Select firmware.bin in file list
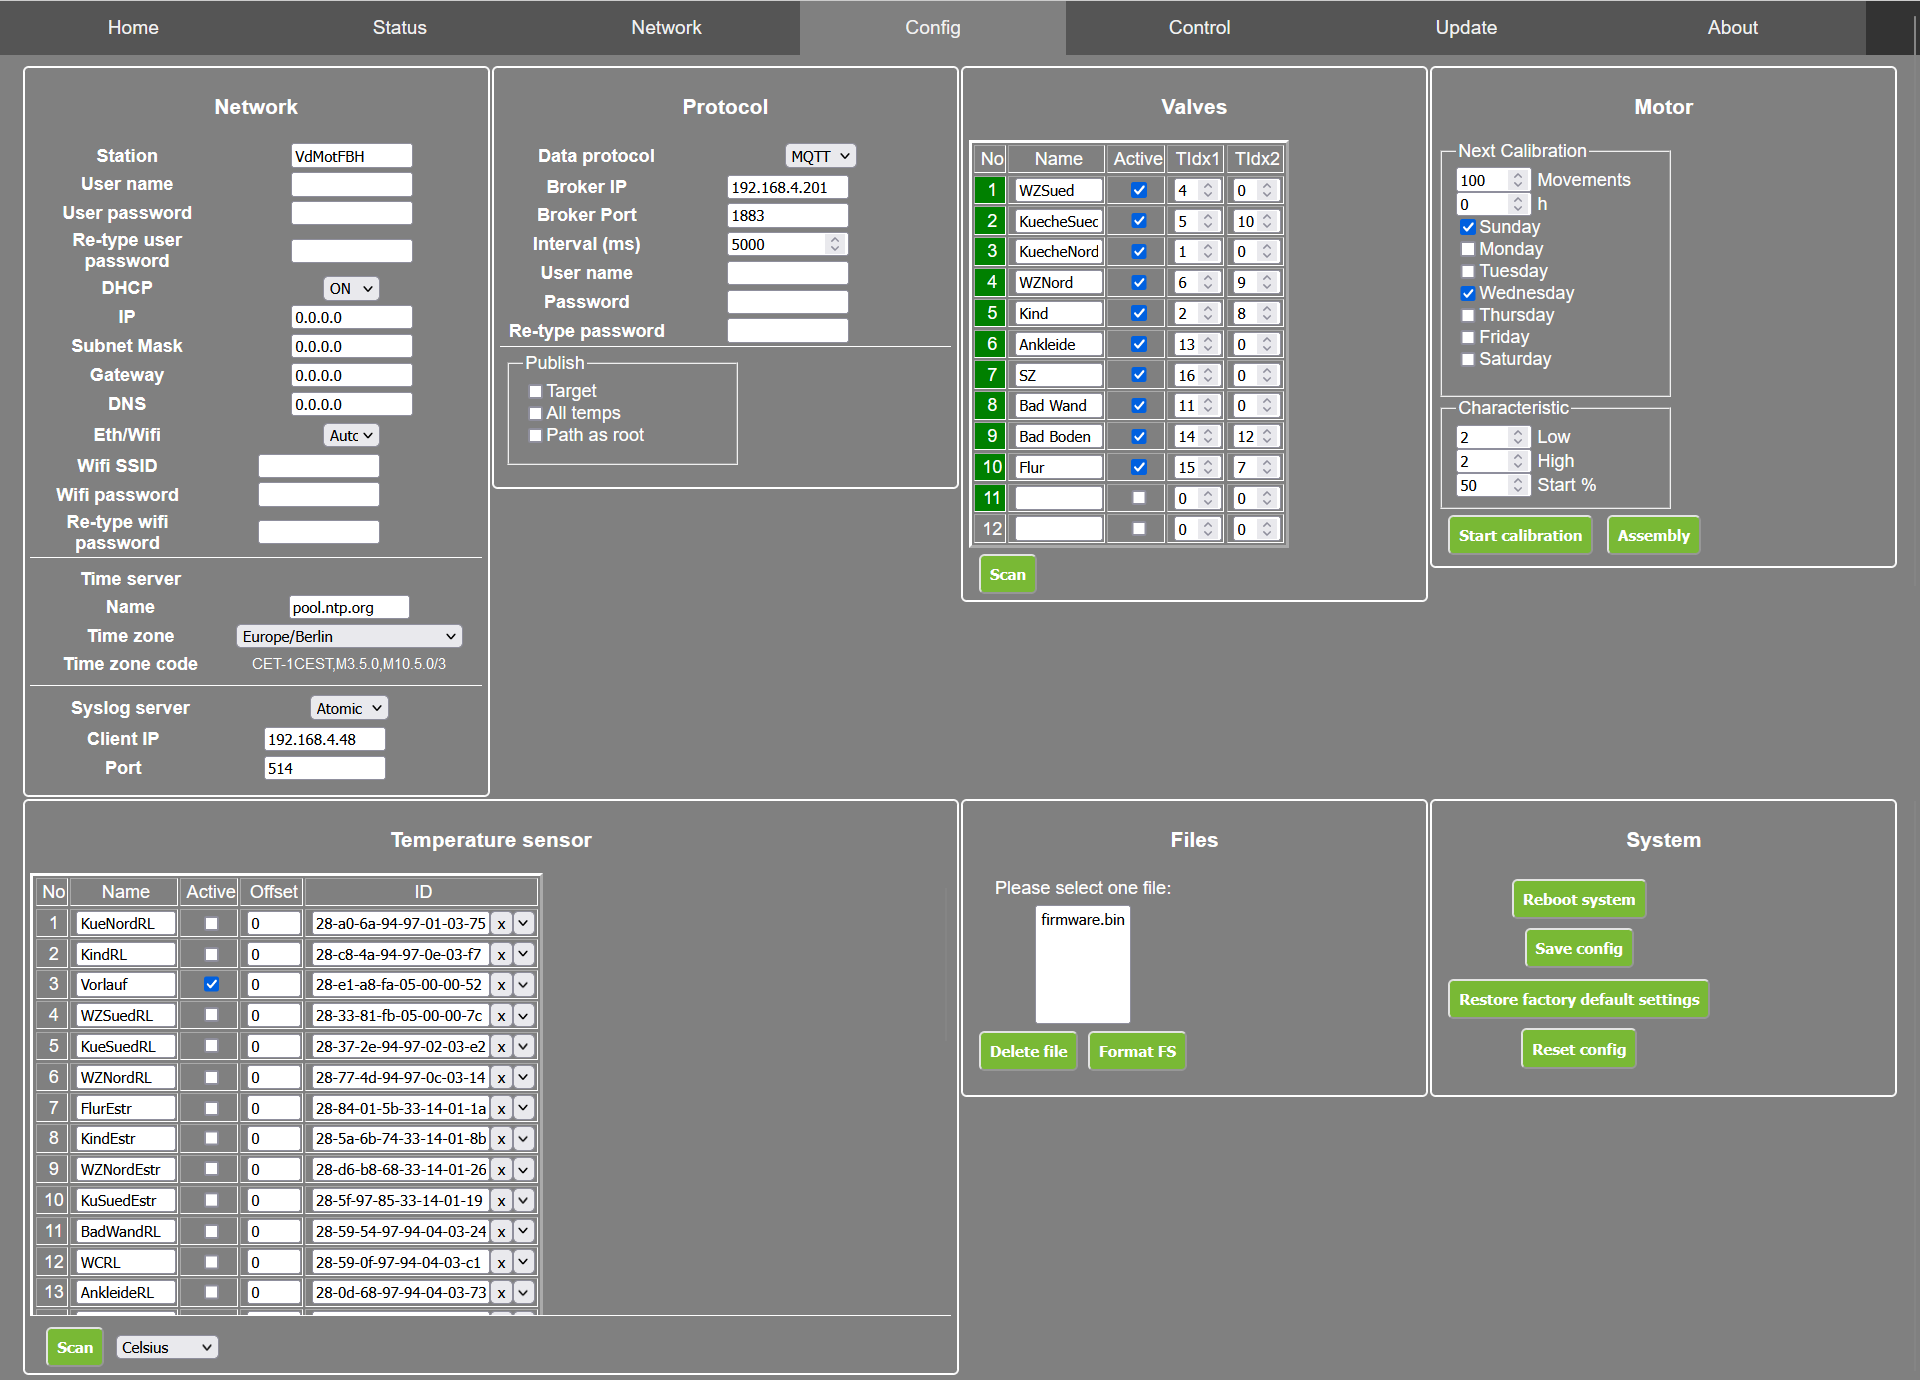This screenshot has width=1920, height=1381. tap(1083, 920)
